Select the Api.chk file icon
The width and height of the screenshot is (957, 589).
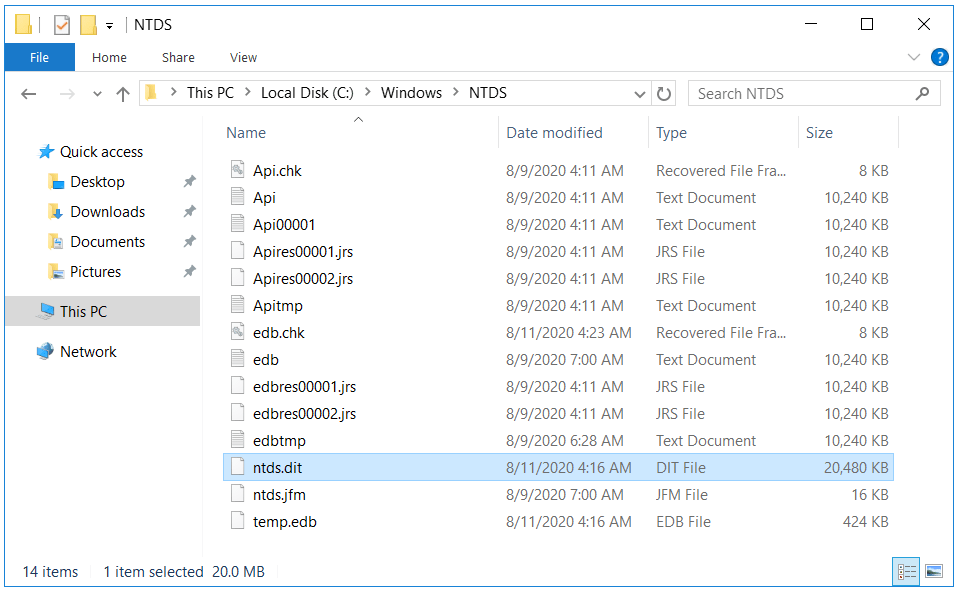coord(238,170)
